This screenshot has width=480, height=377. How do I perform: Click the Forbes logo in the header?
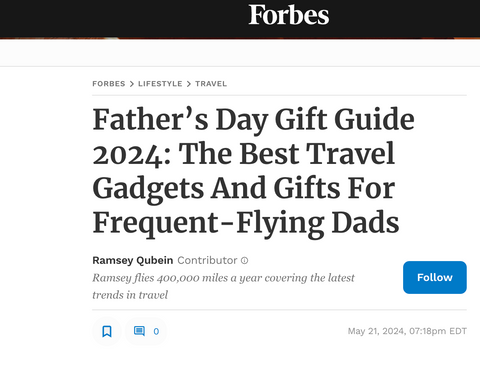tap(289, 15)
